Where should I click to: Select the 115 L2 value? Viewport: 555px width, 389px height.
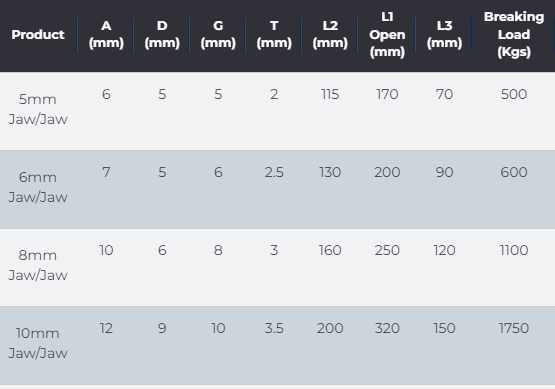330,94
